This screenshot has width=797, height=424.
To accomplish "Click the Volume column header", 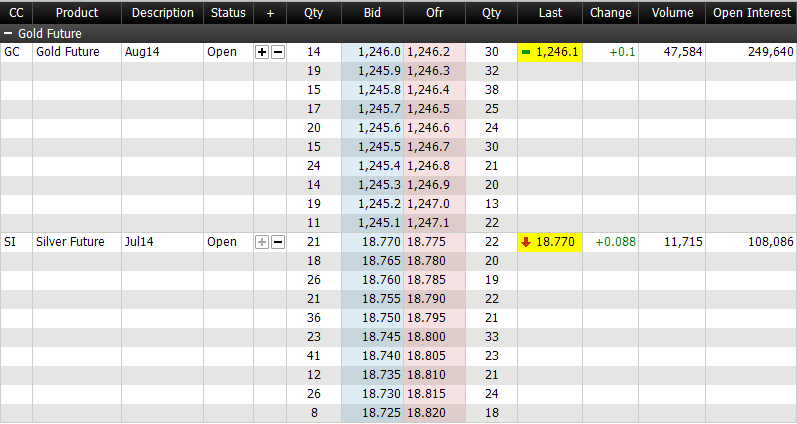I will [672, 13].
